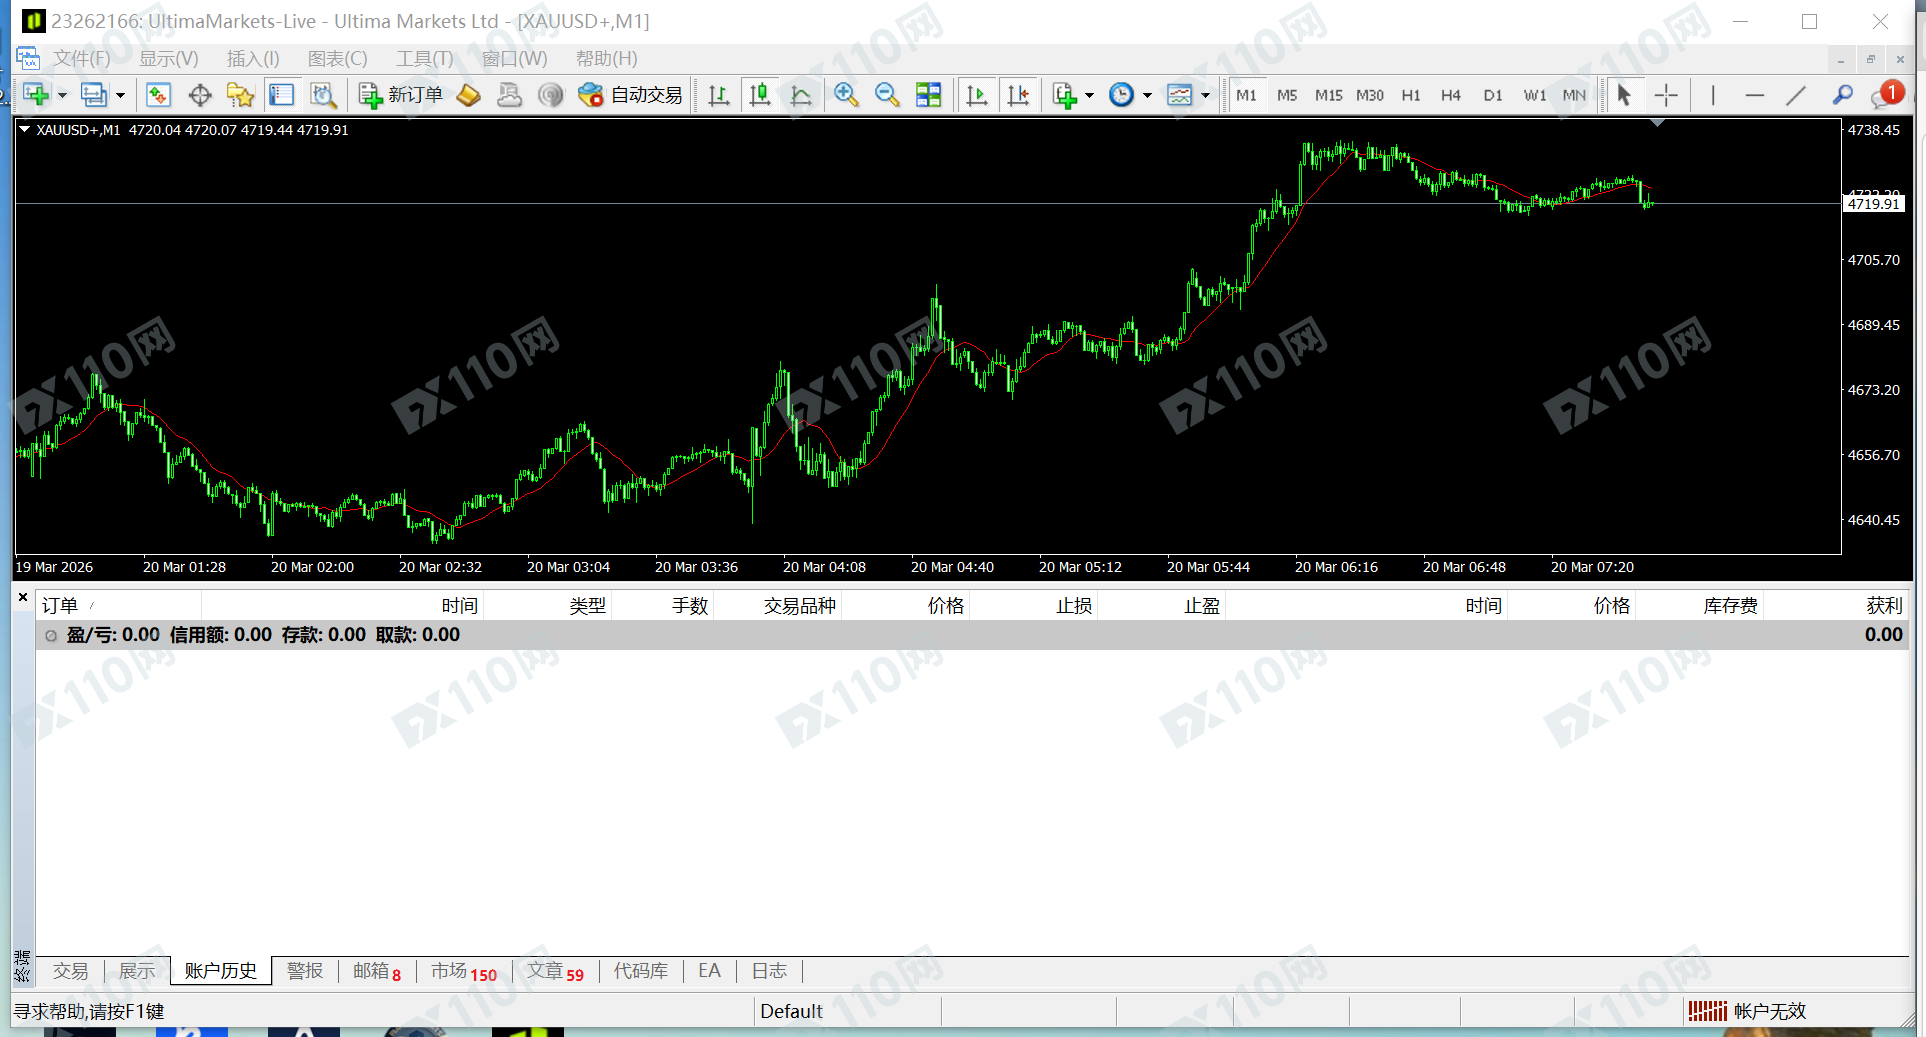Select the Crosshair tool
The image size is (1926, 1037).
point(1666,95)
